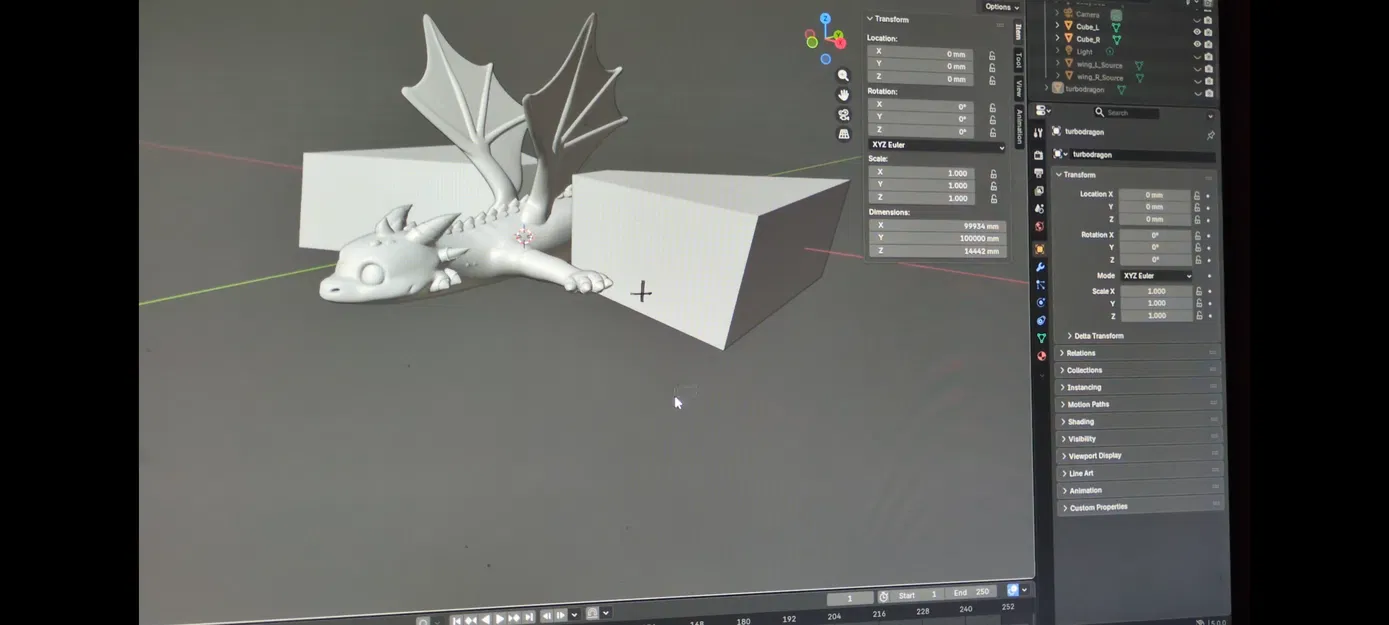Jump to next keyframe in timeline
Image resolution: width=1389 pixels, height=625 pixels.
point(514,618)
